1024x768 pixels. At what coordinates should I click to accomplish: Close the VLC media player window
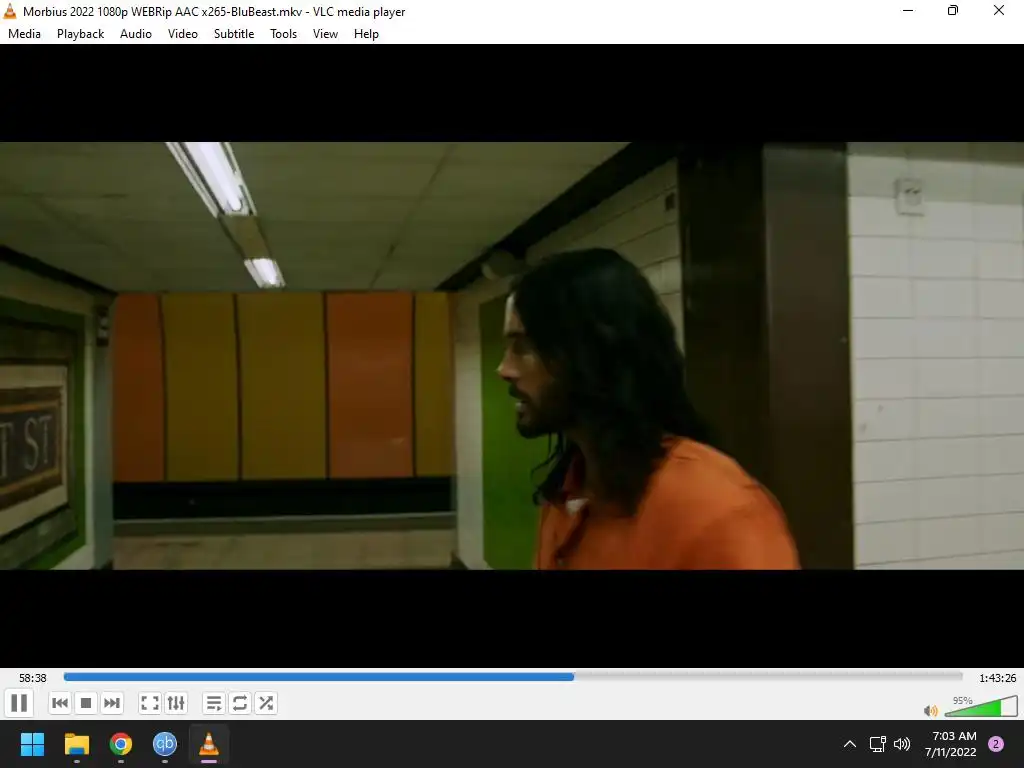tap(999, 10)
